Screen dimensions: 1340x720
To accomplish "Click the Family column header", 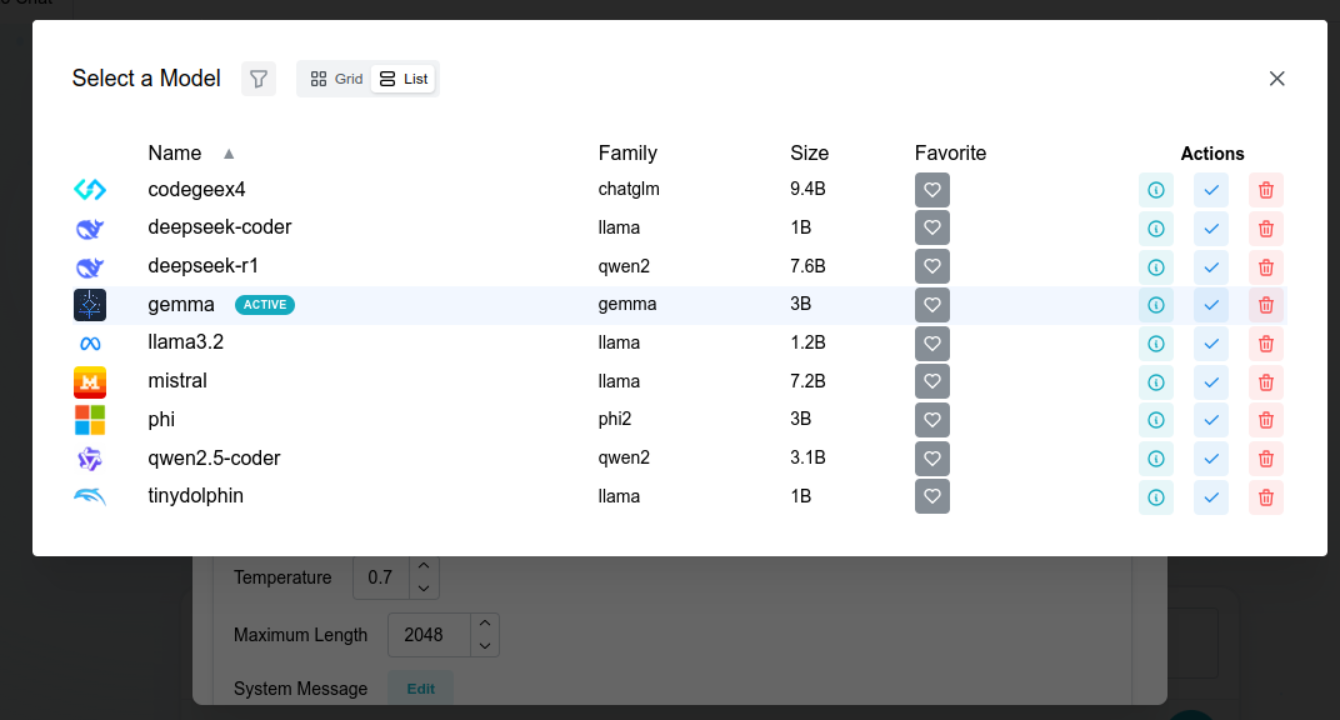I will [628, 153].
